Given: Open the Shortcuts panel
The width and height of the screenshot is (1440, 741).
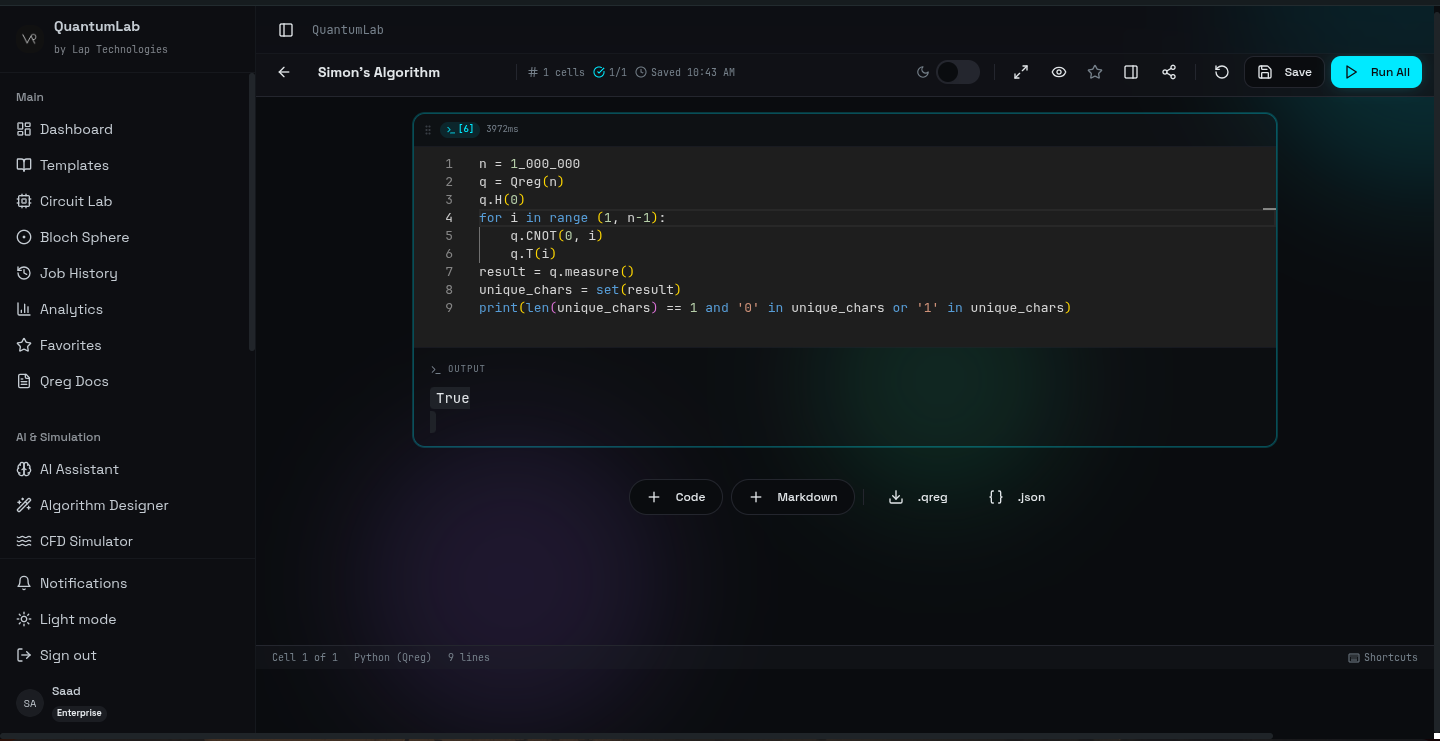Looking at the screenshot, I should 1383,657.
